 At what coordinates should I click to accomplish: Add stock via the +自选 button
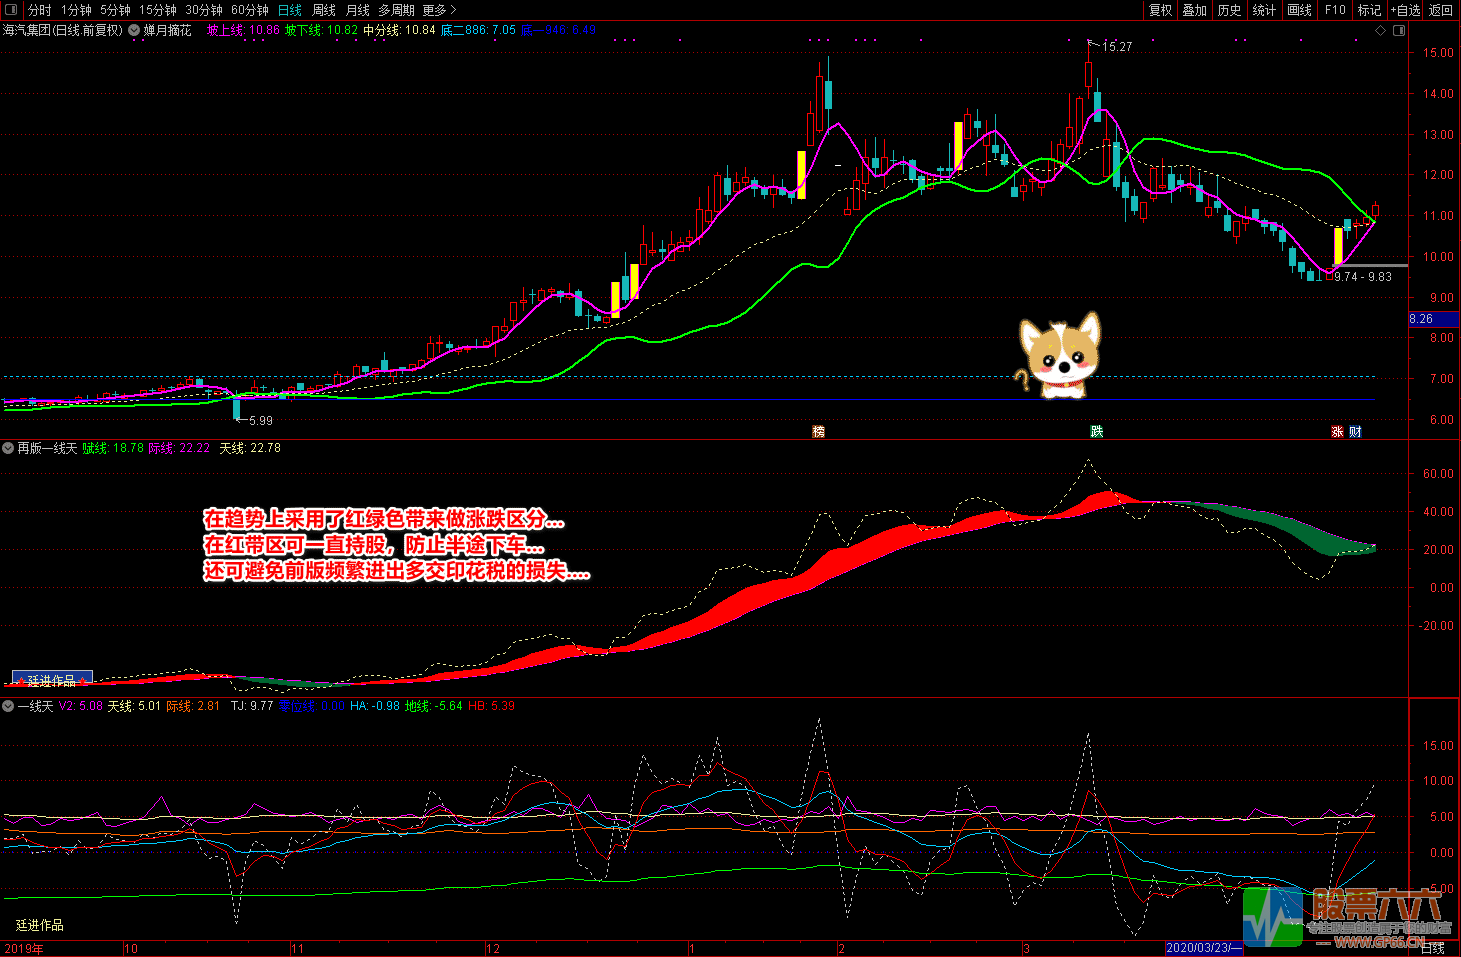1405,10
